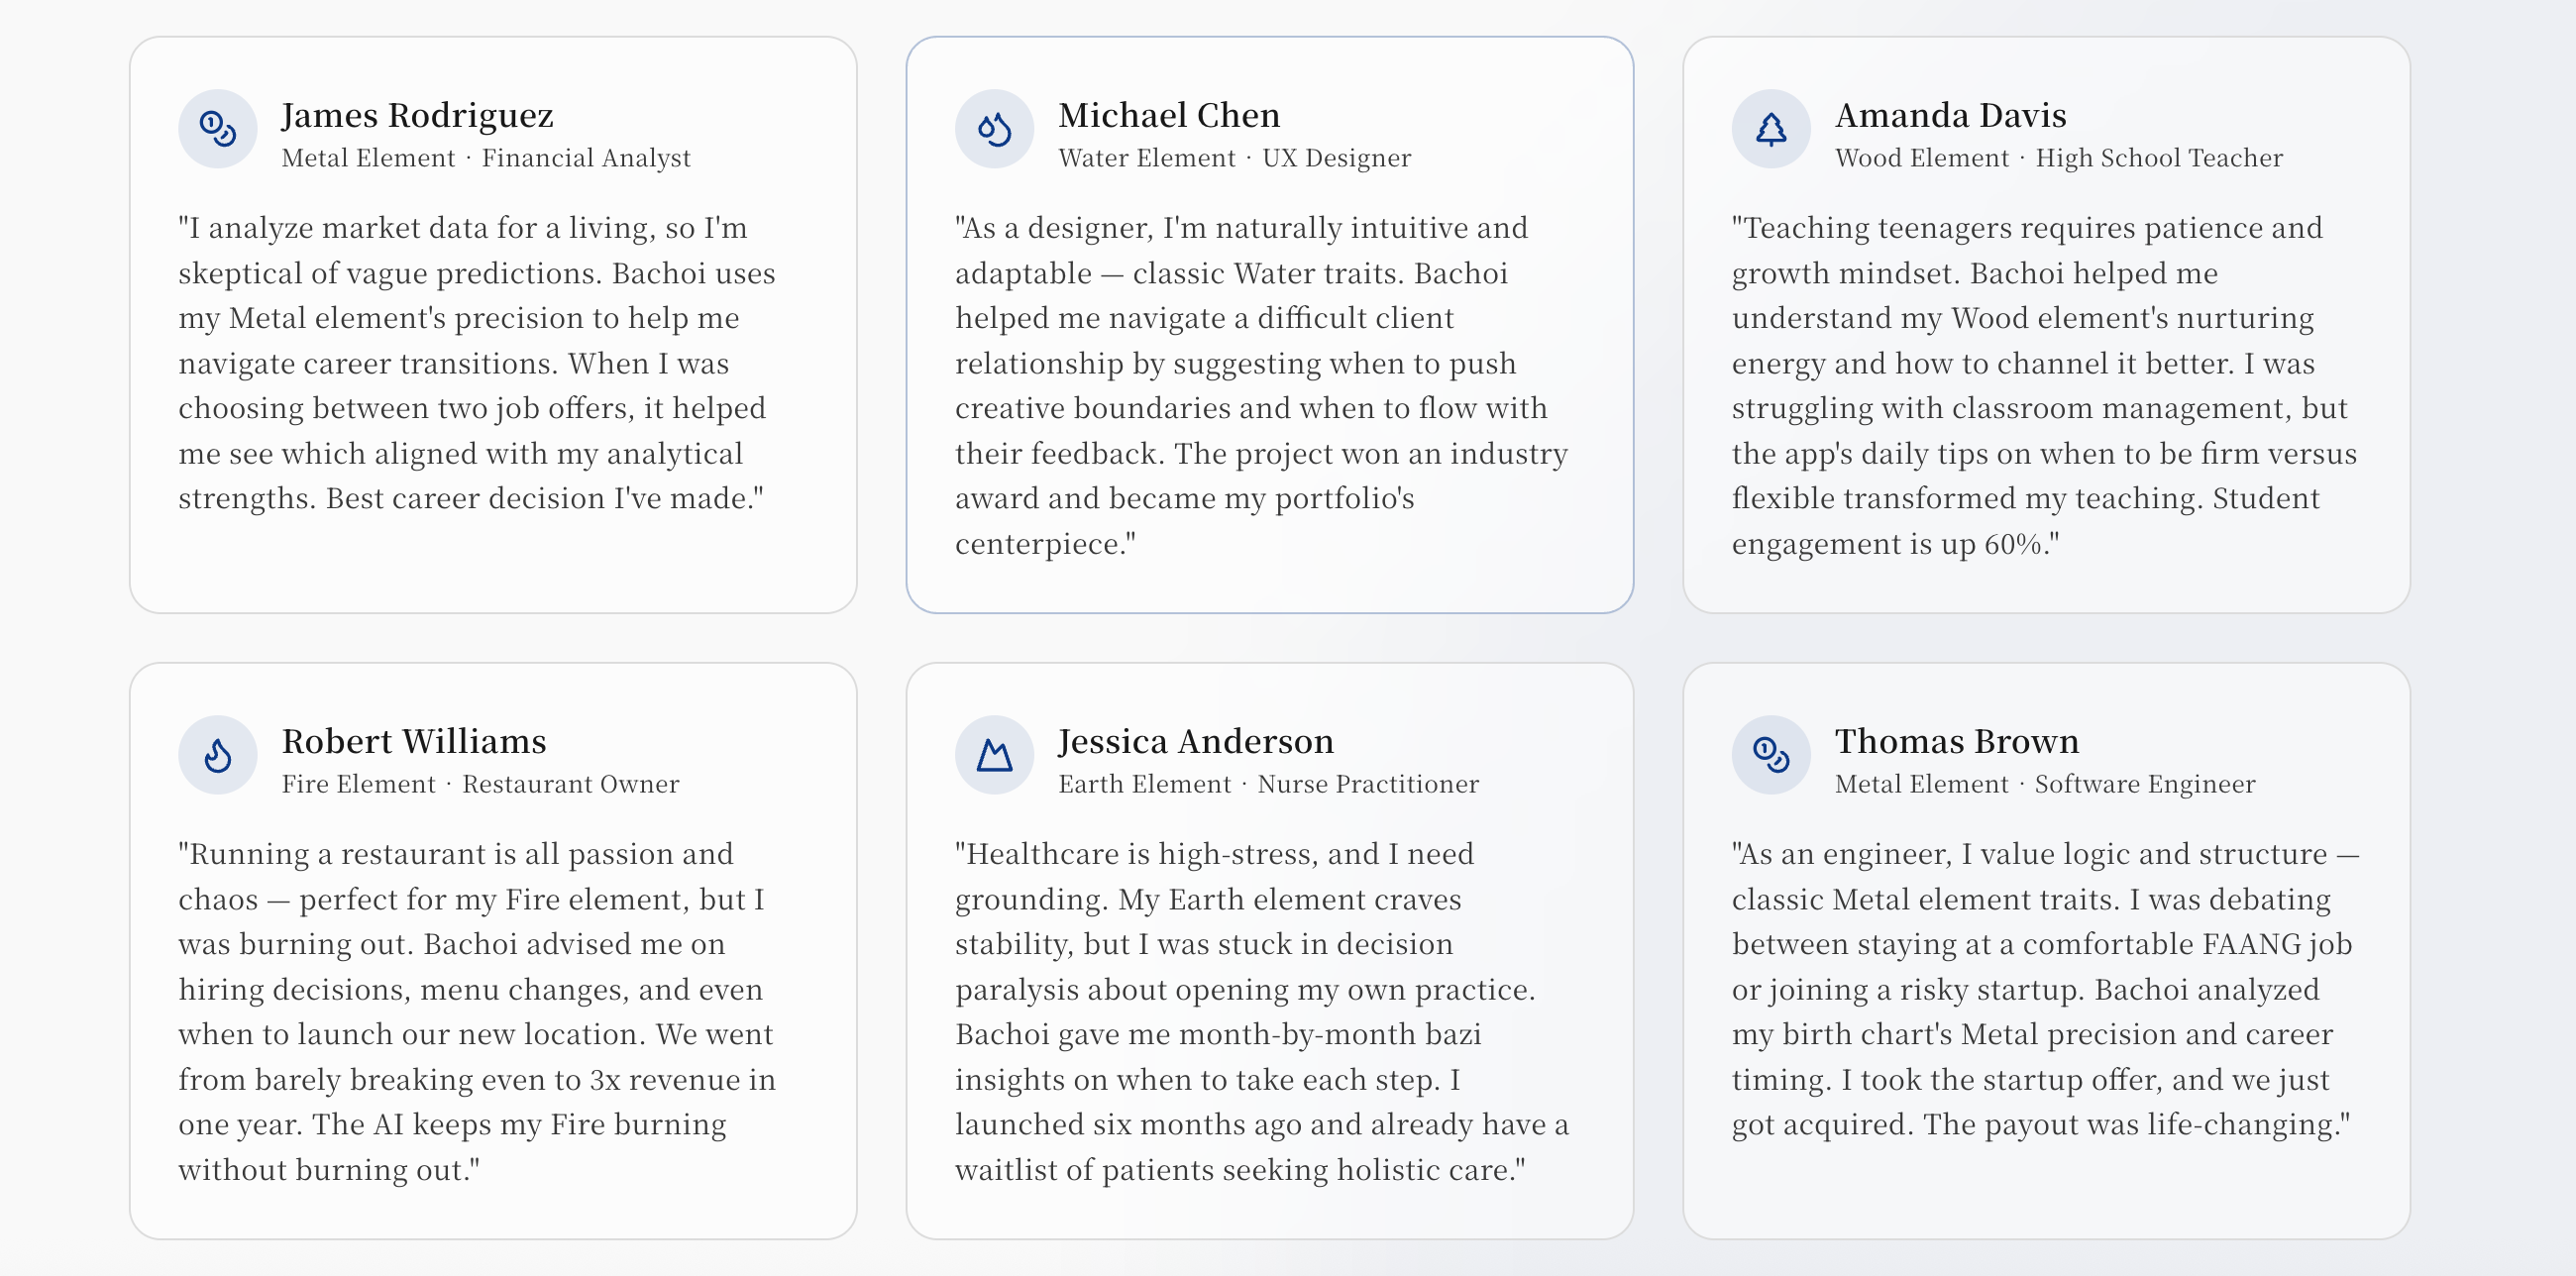Click the 'Metal Element · Software Engineer' subtitle
The height and width of the screenshot is (1276, 2576).
(2045, 784)
